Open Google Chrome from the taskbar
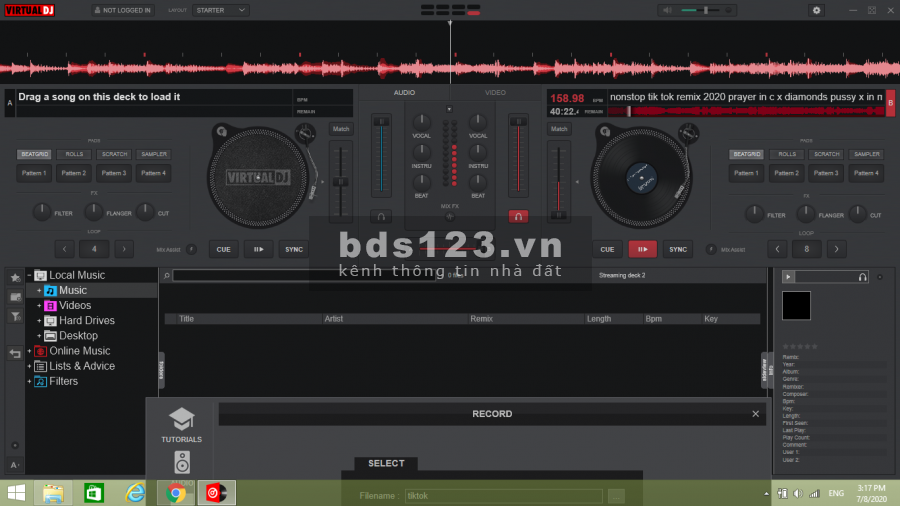The image size is (900, 506). coord(176,493)
